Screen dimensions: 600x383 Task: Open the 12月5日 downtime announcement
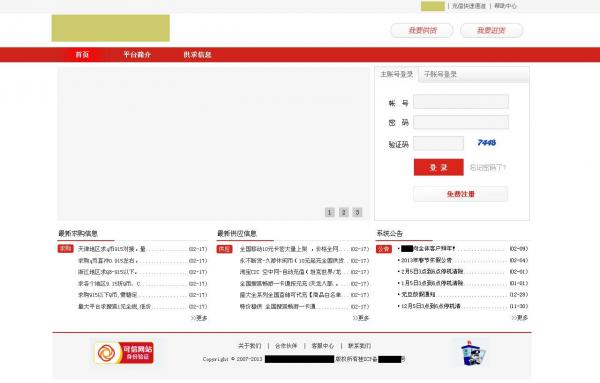(x=430, y=306)
